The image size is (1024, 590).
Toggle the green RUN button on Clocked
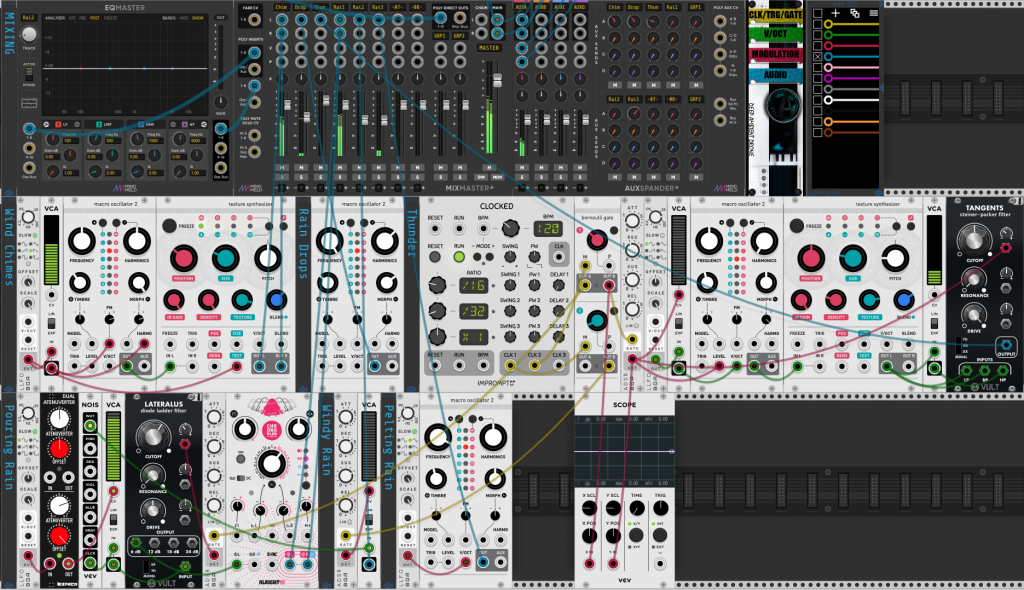point(459,257)
